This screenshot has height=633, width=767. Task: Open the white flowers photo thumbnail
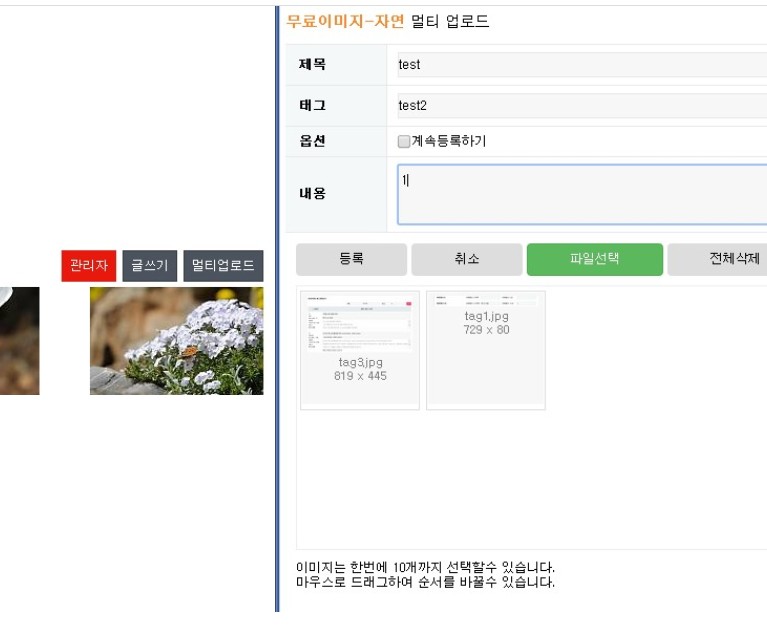tap(176, 341)
